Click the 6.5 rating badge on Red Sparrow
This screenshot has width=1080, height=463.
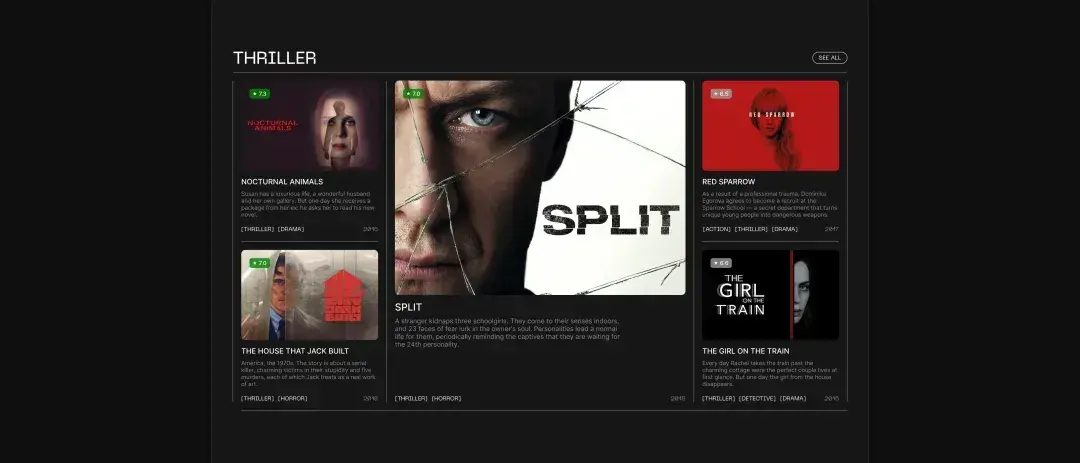(721, 94)
